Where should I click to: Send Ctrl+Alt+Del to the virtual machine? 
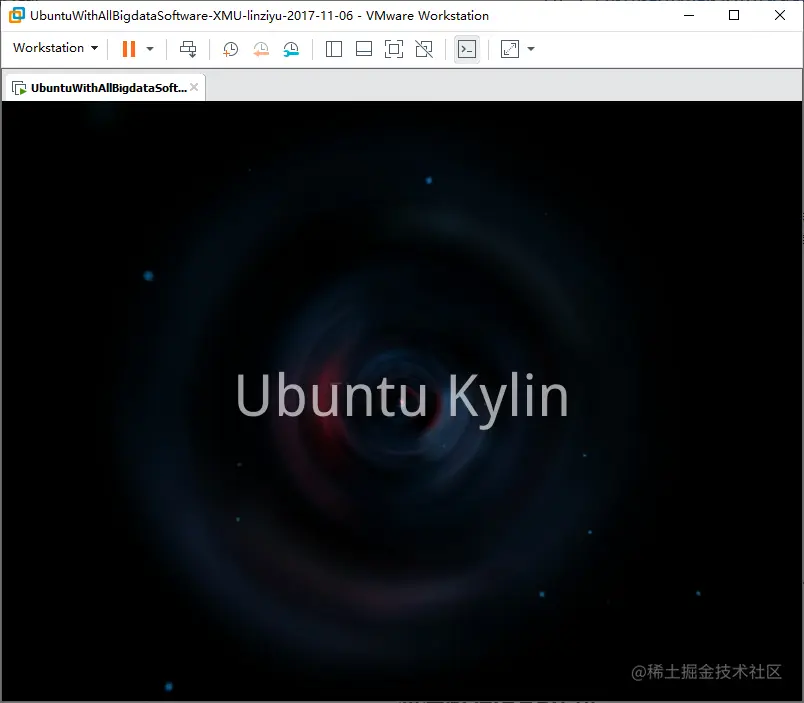tap(188, 49)
